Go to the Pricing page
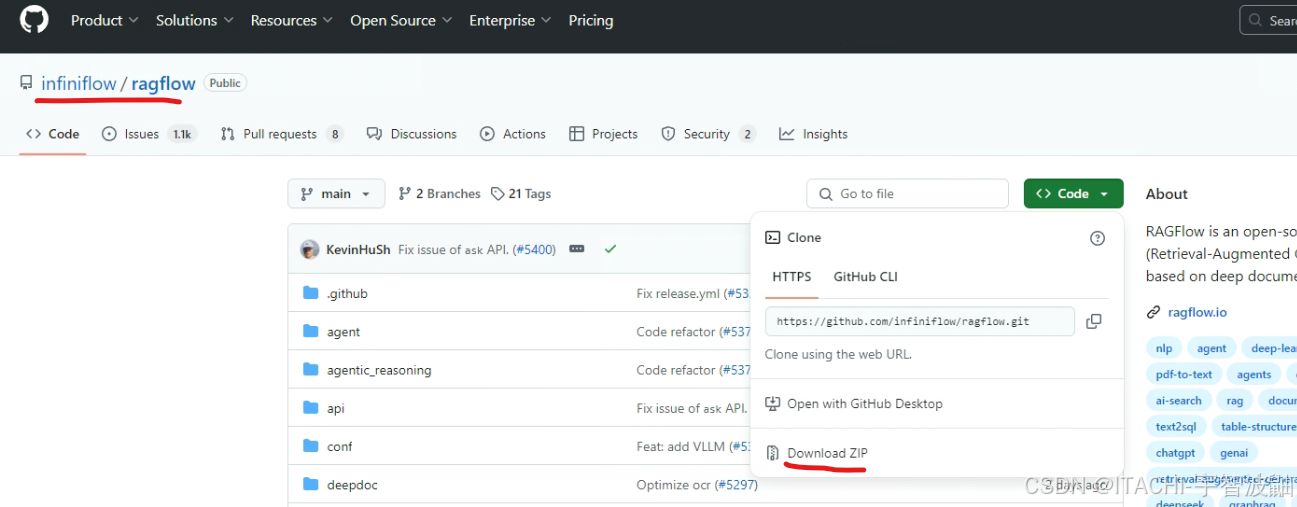The width and height of the screenshot is (1297, 507). point(591,20)
